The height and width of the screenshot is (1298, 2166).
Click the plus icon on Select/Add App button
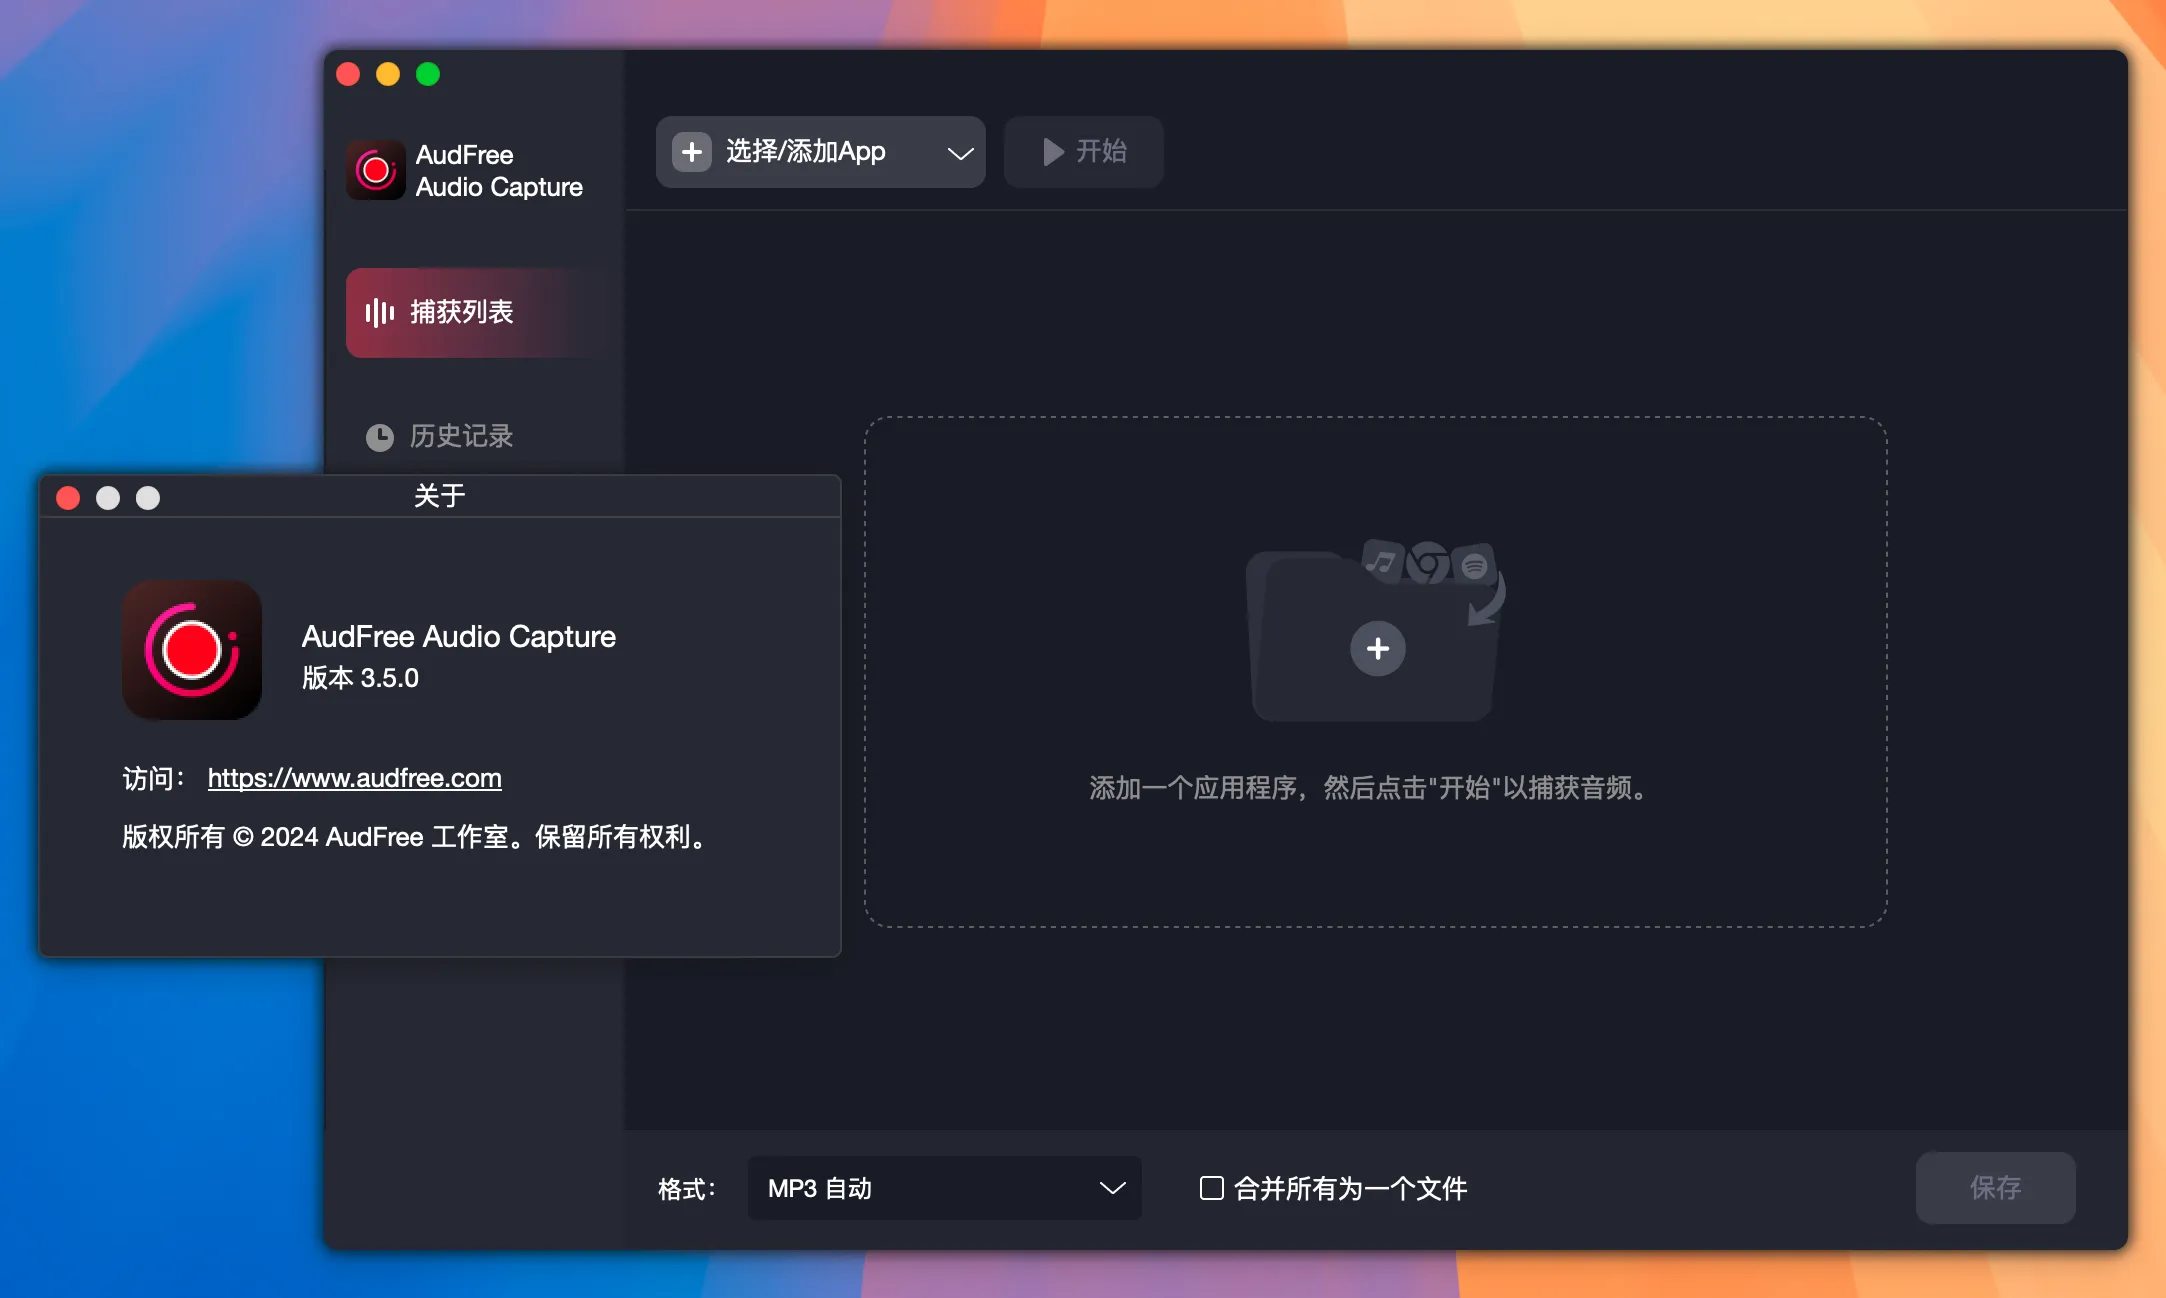pos(691,152)
